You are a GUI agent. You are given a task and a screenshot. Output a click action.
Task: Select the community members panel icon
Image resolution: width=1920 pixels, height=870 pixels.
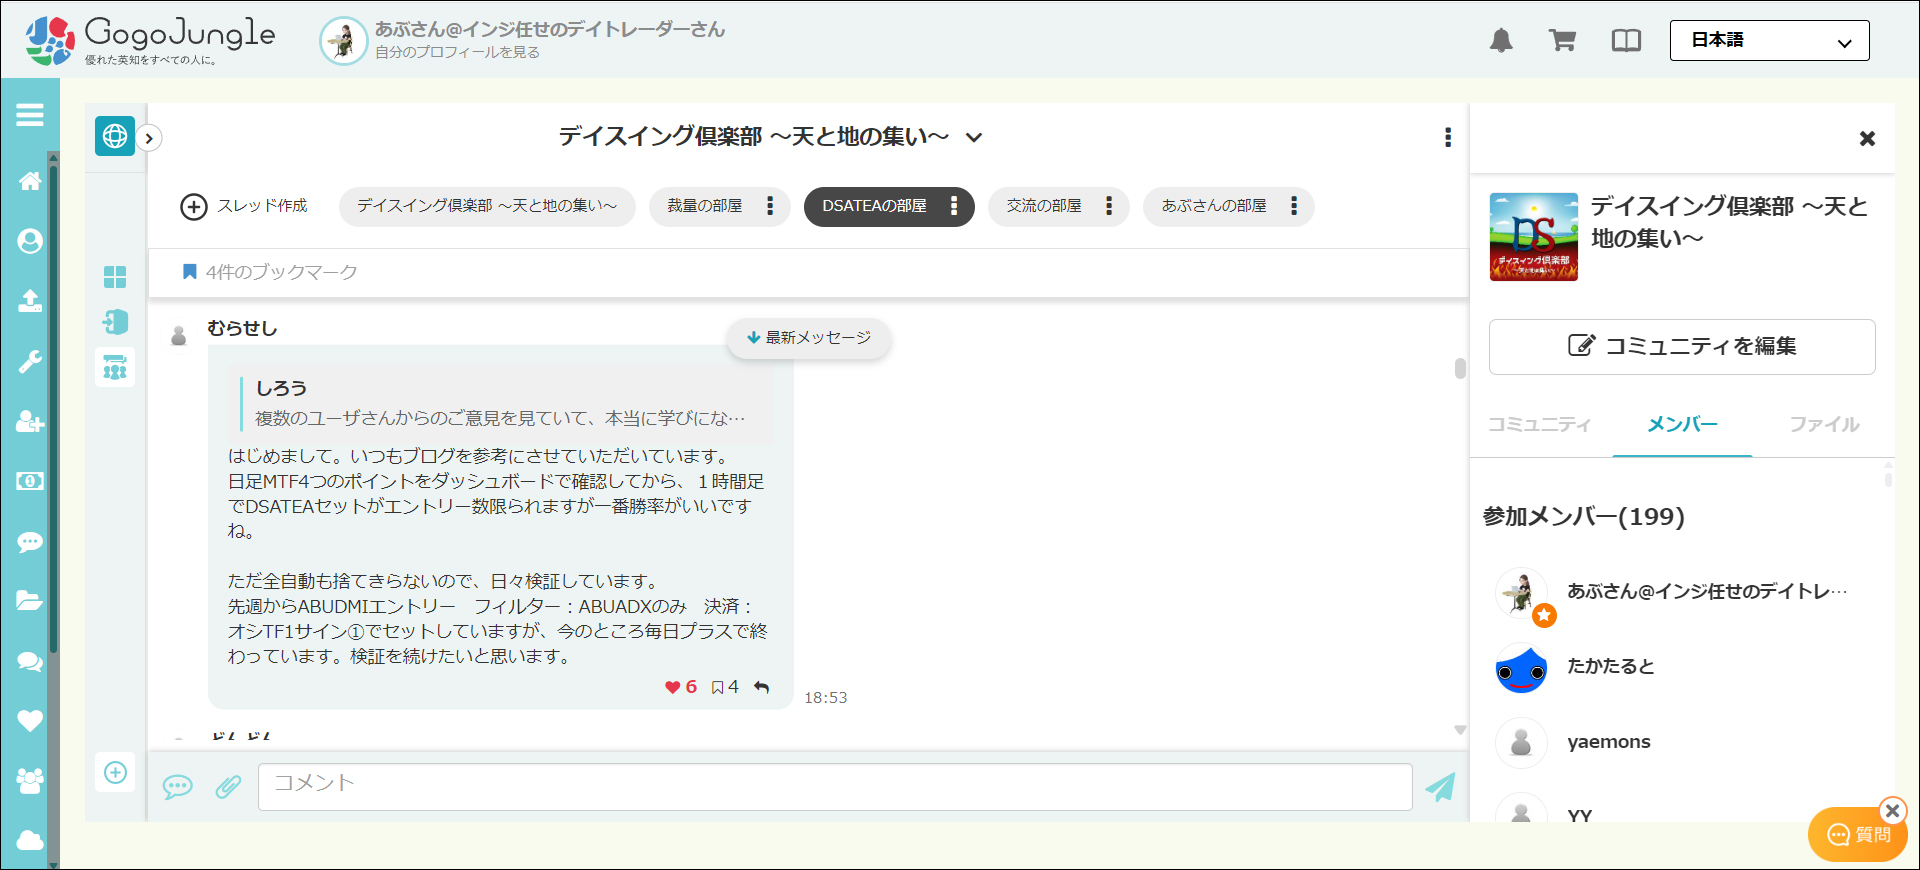[x=115, y=367]
